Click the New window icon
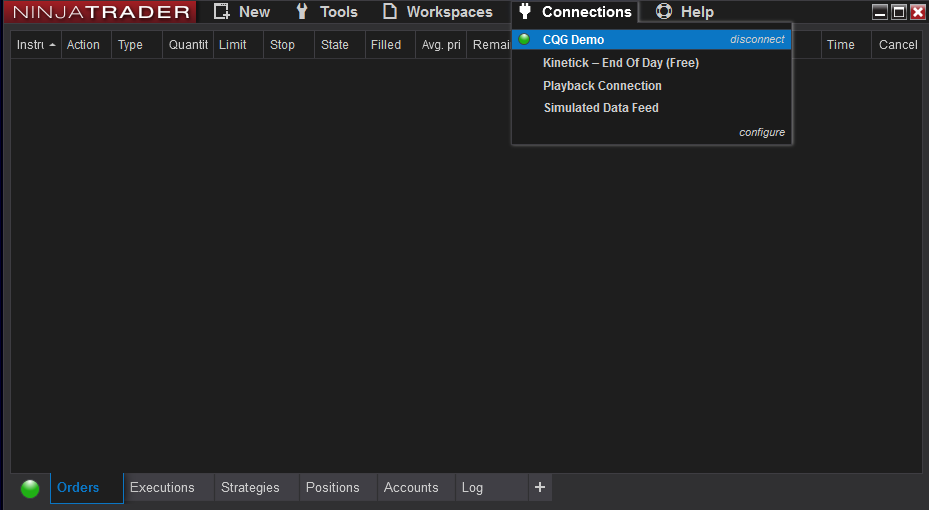Screen dimensions: 929x510 click(222, 12)
